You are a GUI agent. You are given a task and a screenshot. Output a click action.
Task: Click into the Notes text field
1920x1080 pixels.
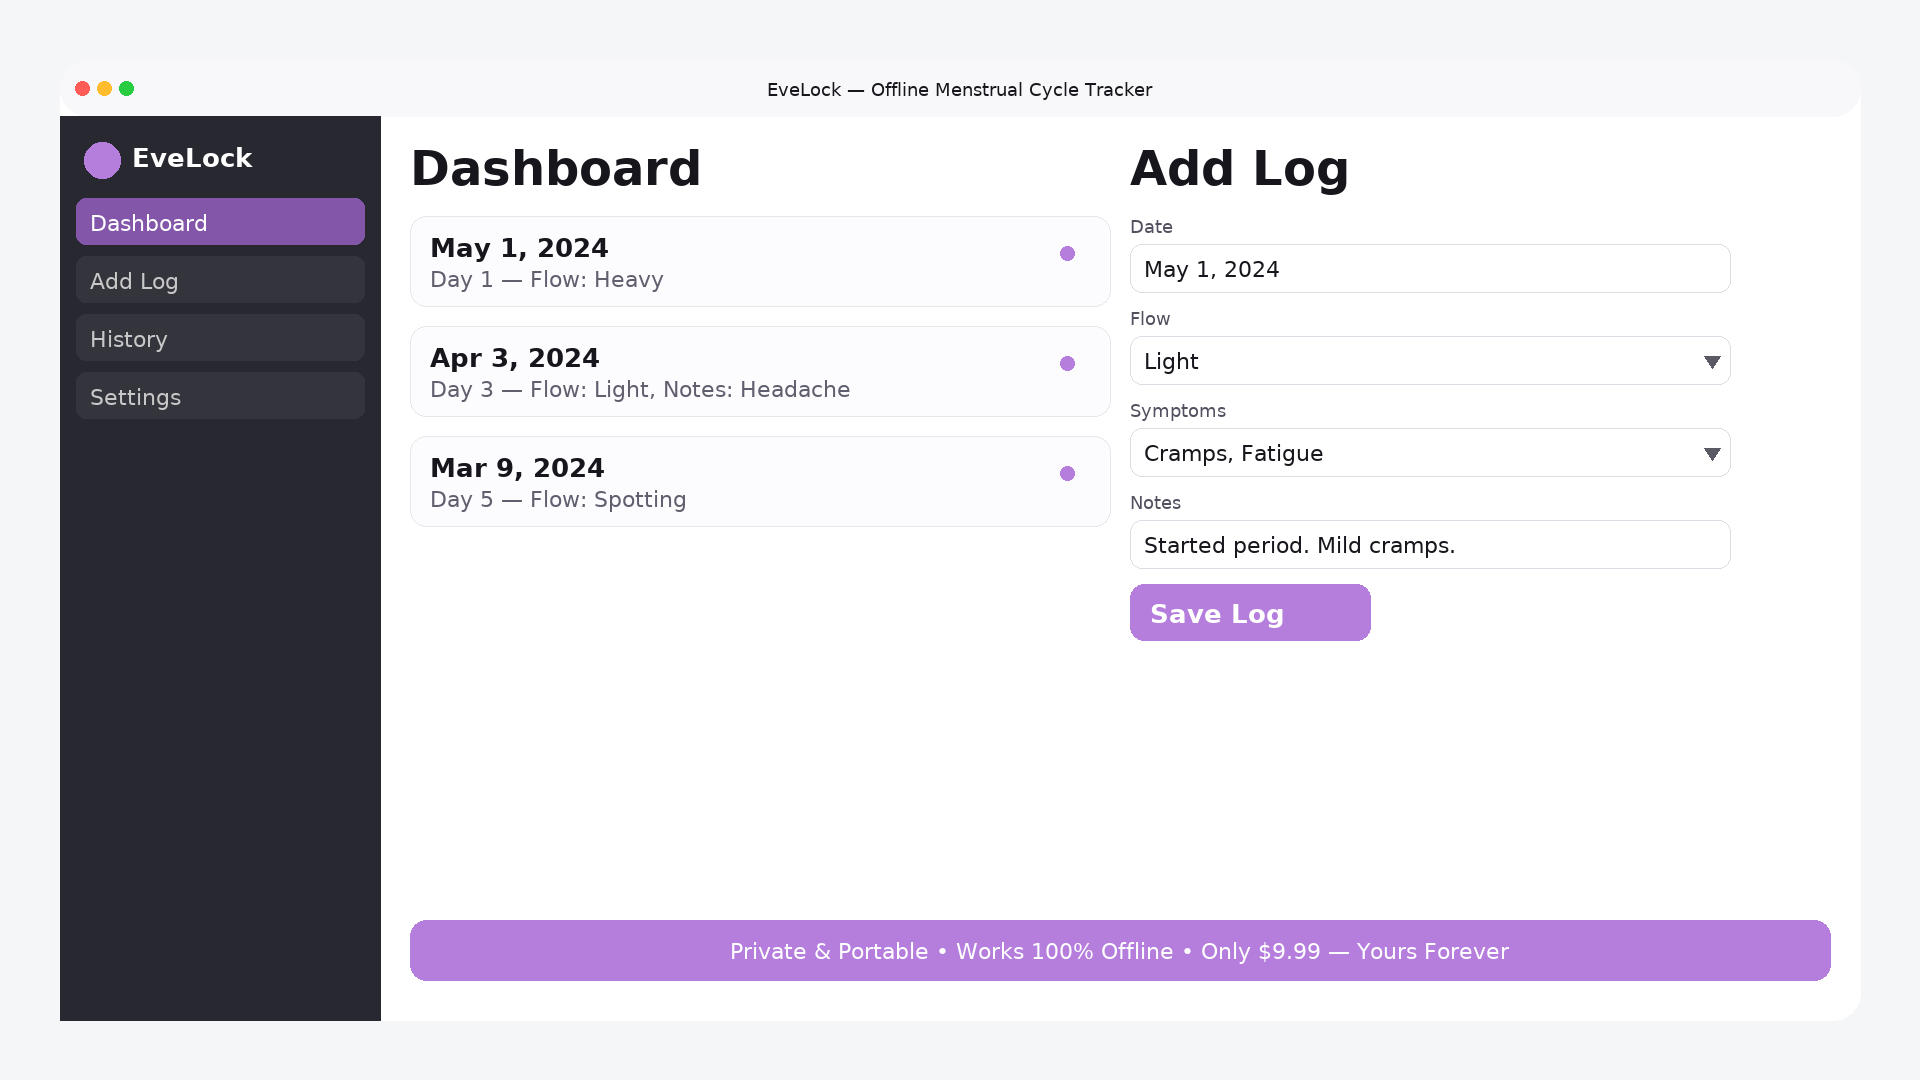(x=1430, y=545)
